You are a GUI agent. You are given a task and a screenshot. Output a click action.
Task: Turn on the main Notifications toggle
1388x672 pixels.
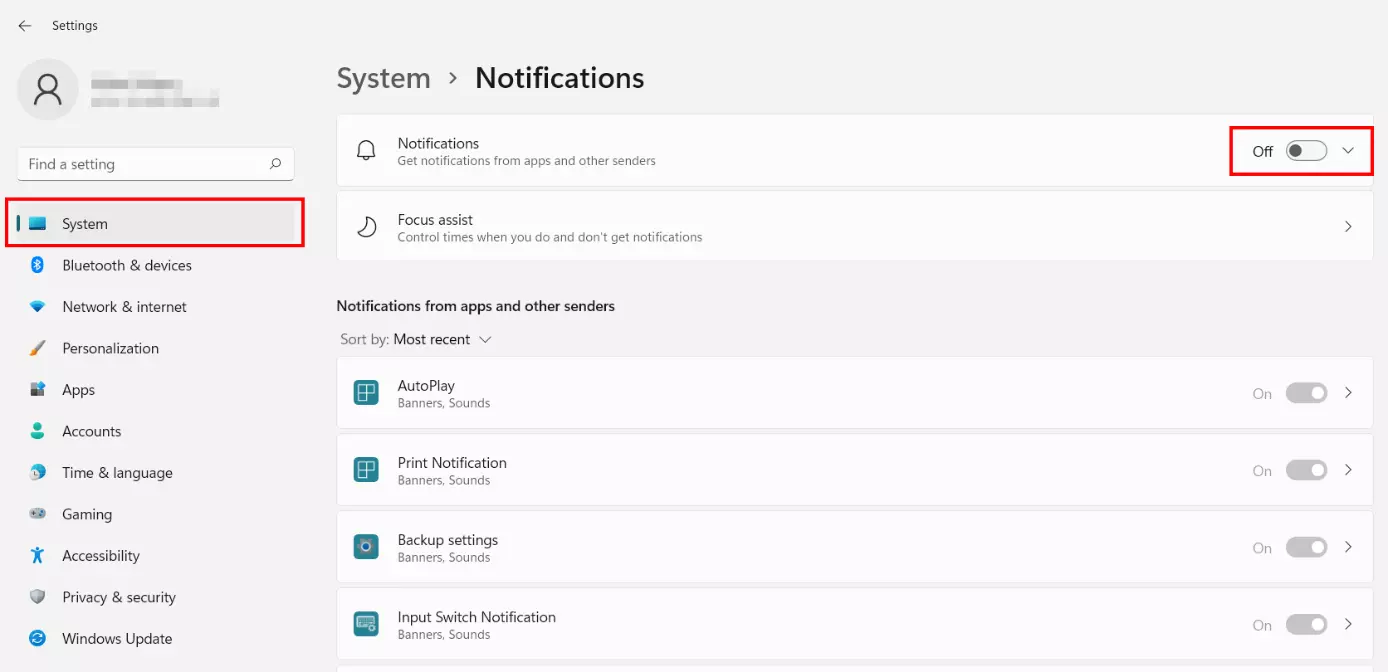point(1306,151)
